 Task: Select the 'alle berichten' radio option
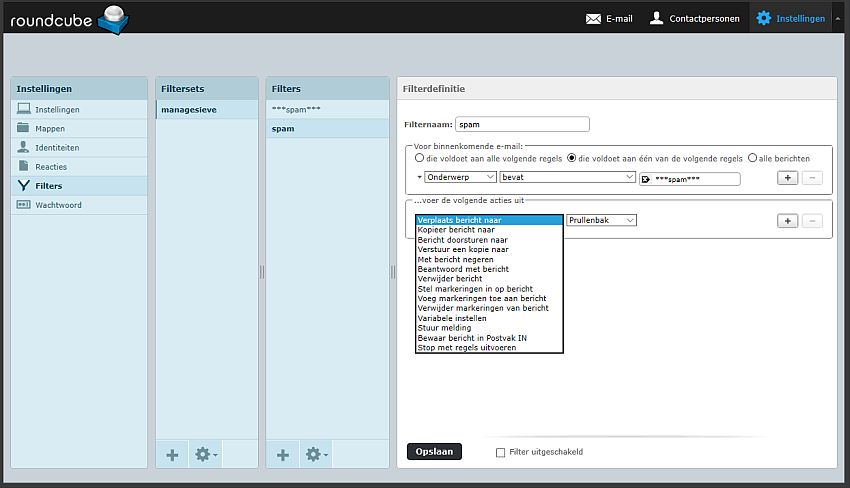pos(752,158)
